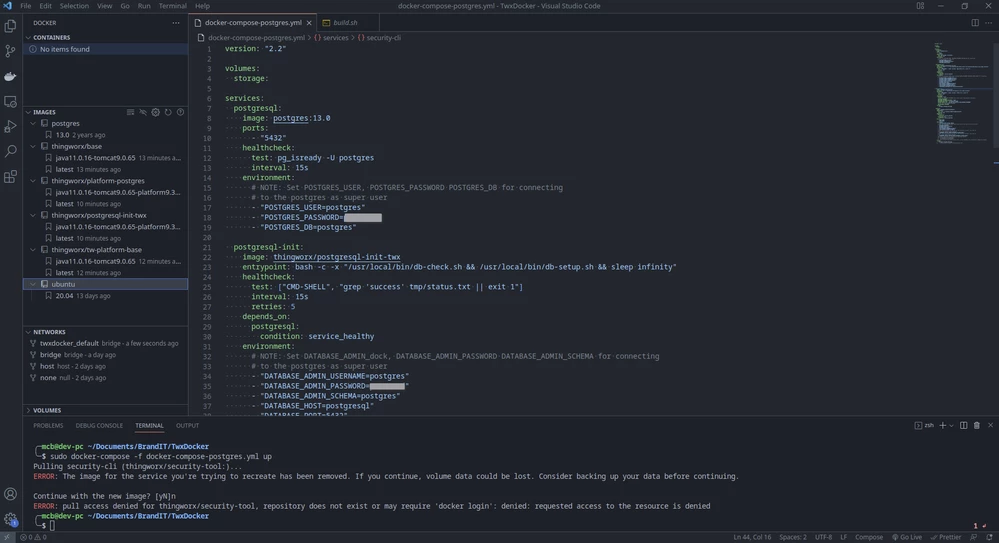Open Ln 44, Col 16 go-to-line
999x543 pixels.
[752, 537]
